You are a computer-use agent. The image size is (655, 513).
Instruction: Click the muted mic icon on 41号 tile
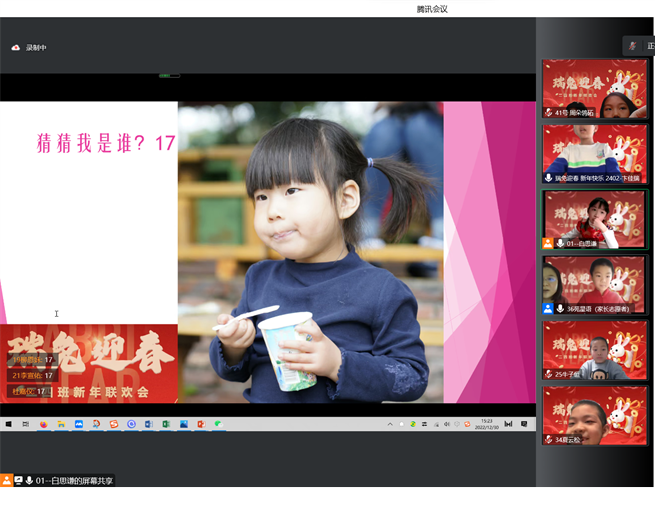[x=548, y=112]
